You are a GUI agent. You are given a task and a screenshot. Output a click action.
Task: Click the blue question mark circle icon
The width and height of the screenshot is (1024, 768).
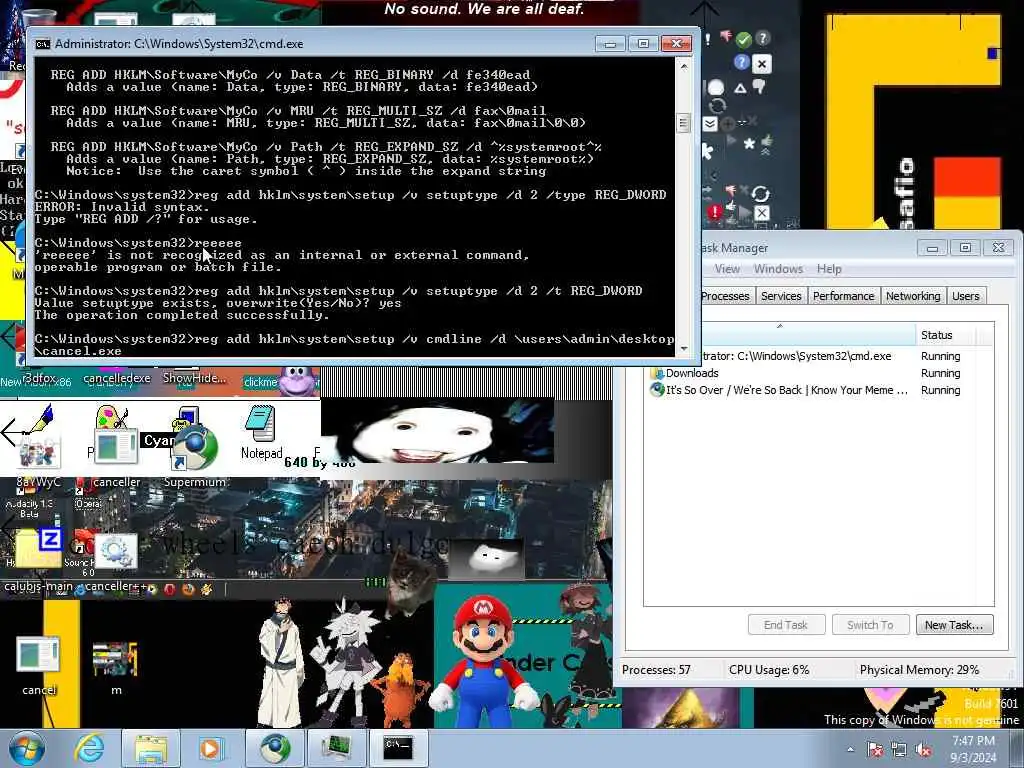741,62
